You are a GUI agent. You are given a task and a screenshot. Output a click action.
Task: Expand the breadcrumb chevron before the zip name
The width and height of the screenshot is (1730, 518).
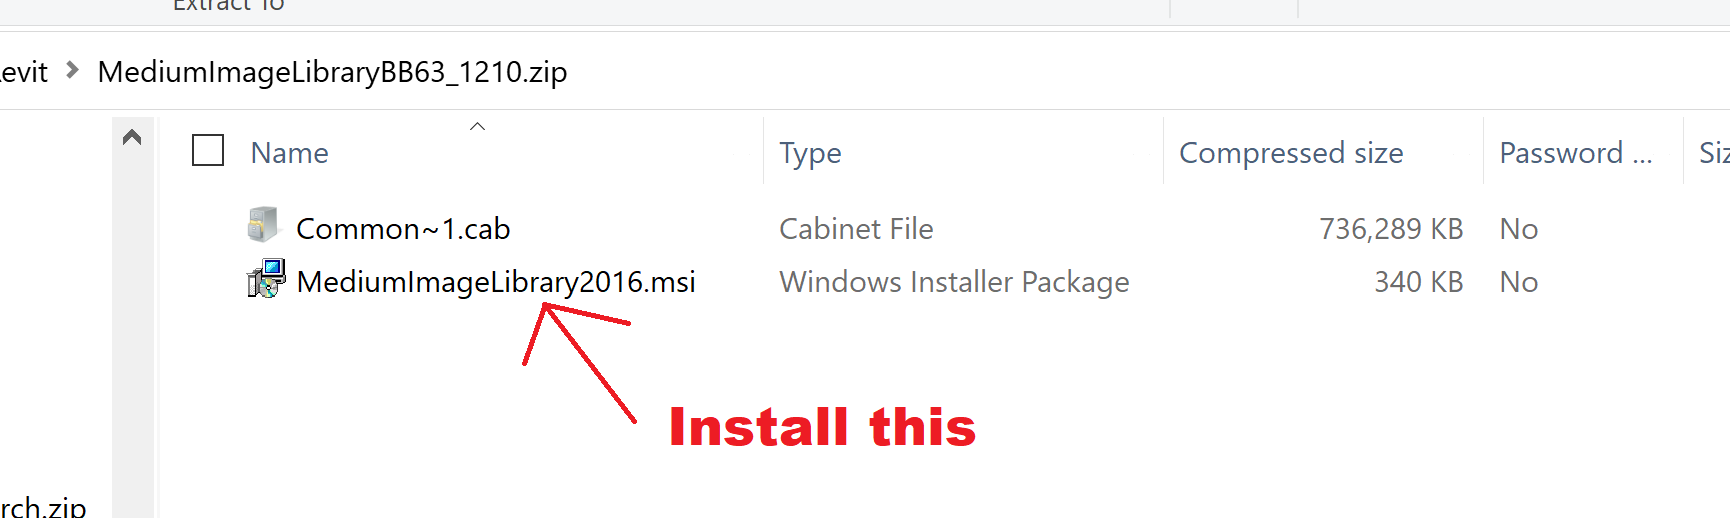pyautogui.click(x=72, y=70)
